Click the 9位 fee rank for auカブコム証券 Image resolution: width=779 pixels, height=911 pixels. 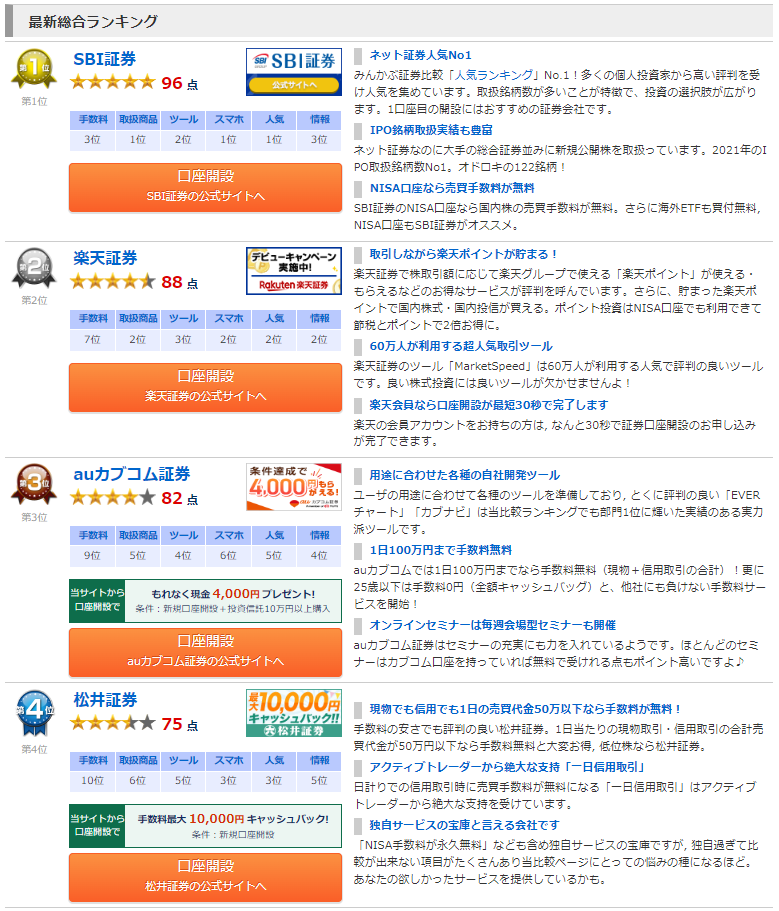pos(92,556)
